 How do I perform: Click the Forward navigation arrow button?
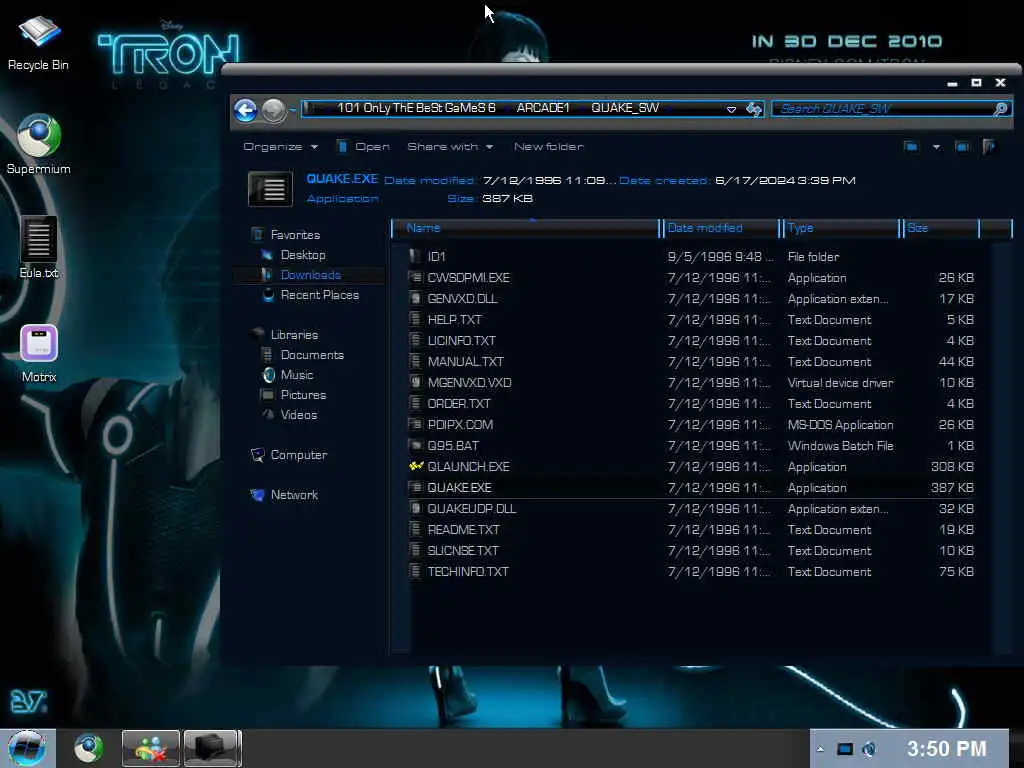(x=274, y=110)
